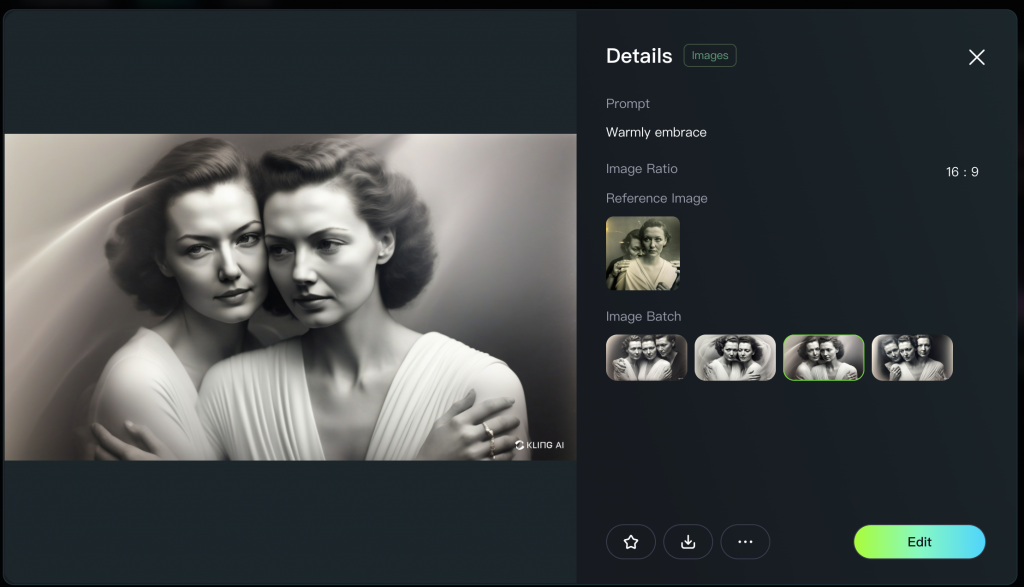Viewport: 1024px width, 587px height.
Task: Click the 'Warmly embrace' prompt text
Action: (x=656, y=133)
